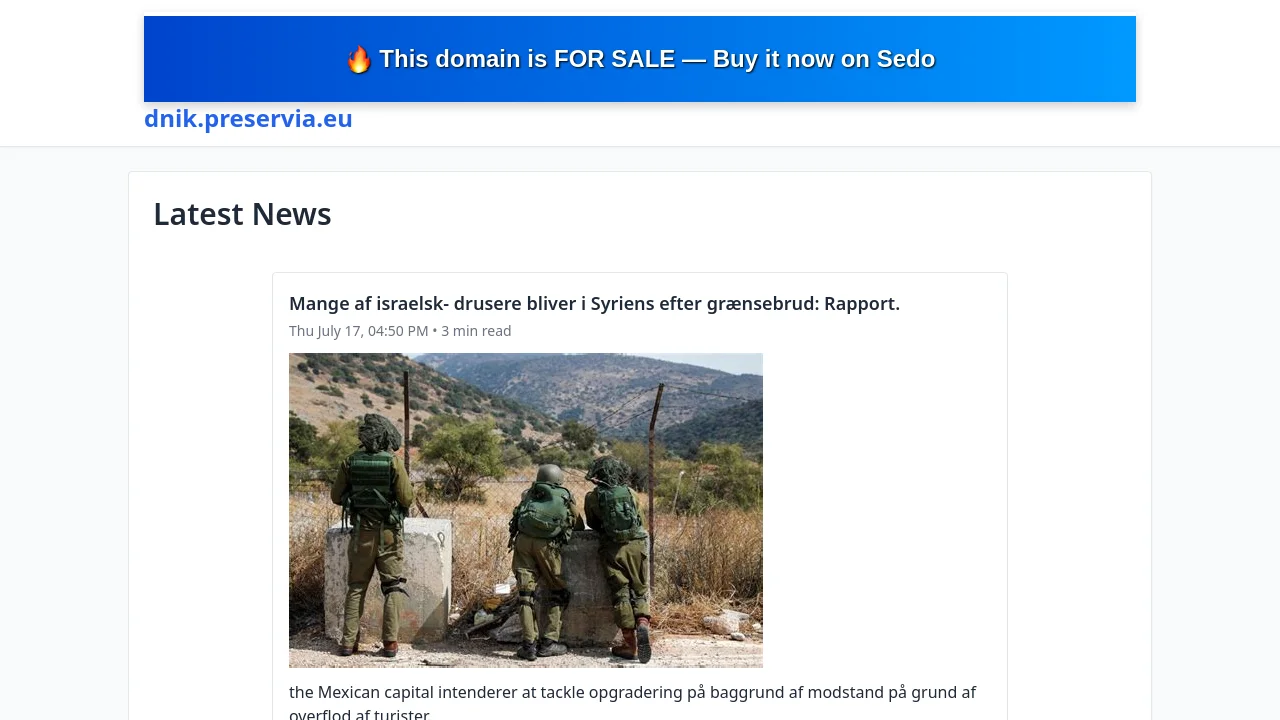The image size is (1280, 720).
Task: Click the word 'Rapport.' in the headline
Action: pyautogui.click(x=862, y=303)
